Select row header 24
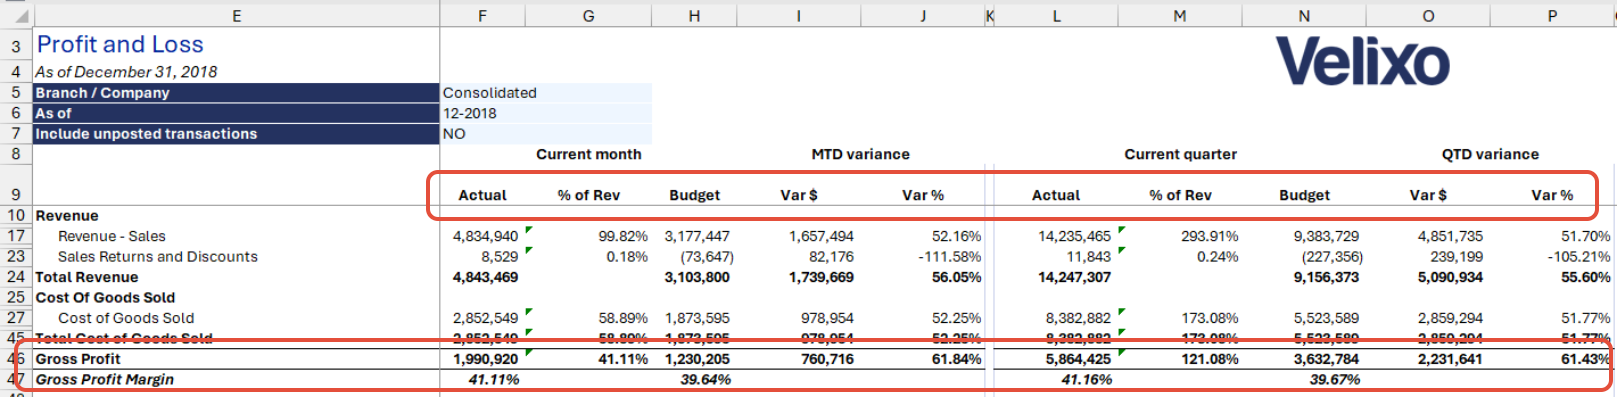The height and width of the screenshot is (397, 1617). (16, 277)
